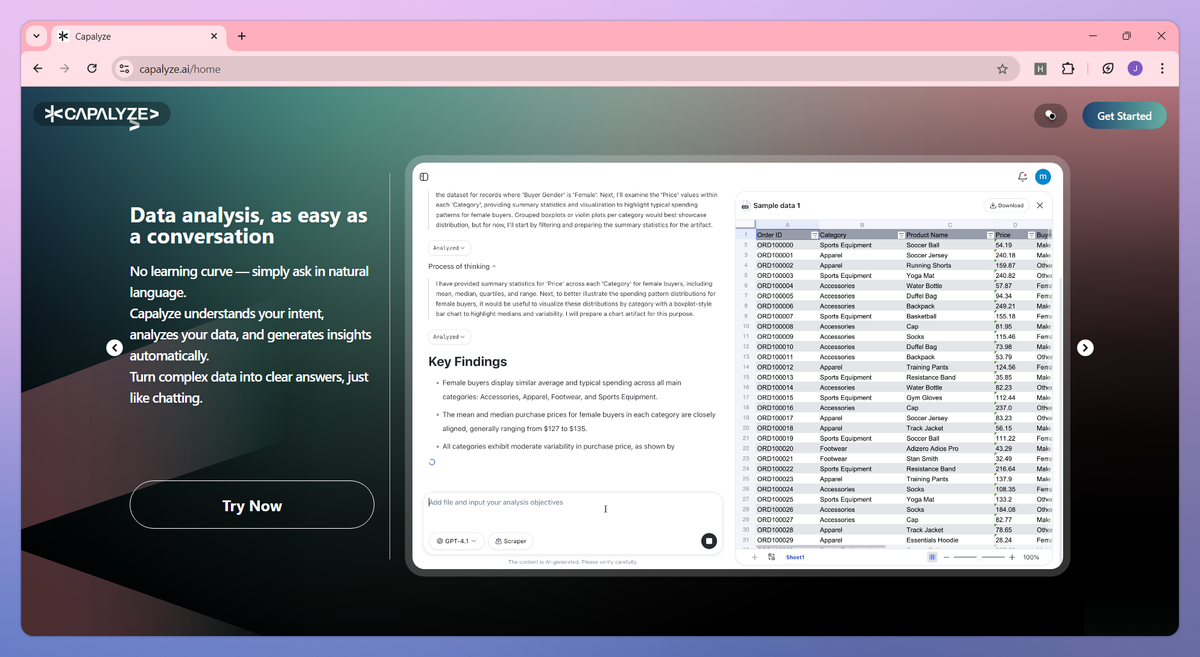
Task: Click the Capalyze logo
Action: pos(101,114)
